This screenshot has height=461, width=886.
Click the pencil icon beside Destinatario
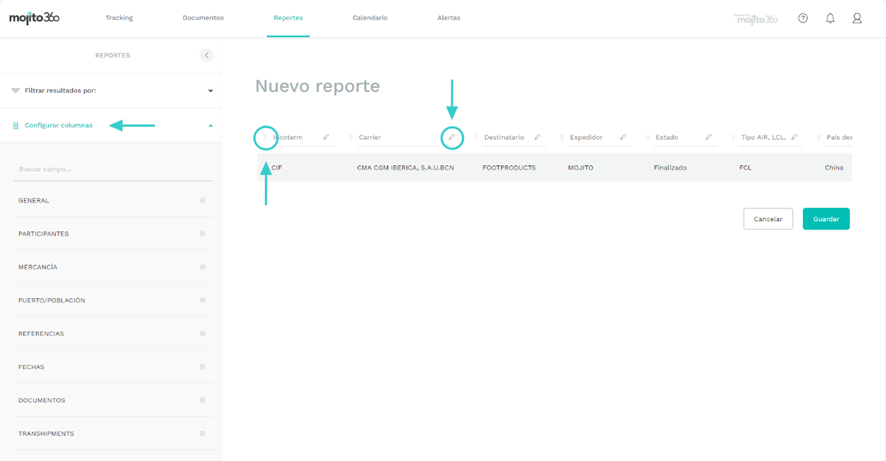(537, 137)
